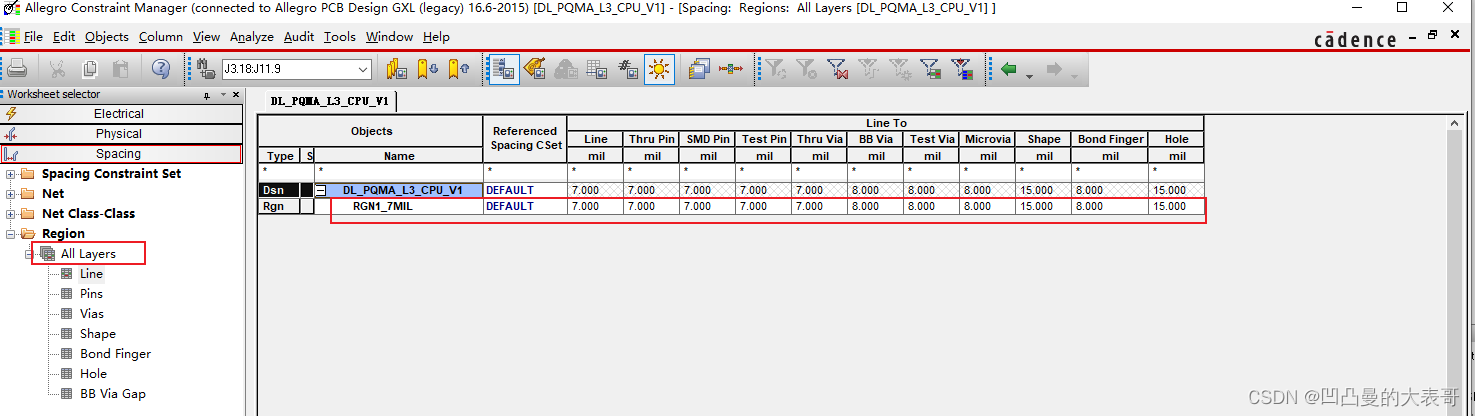Viewport: 1475px width, 416px height.
Task: Open the File menu
Action: (33, 37)
